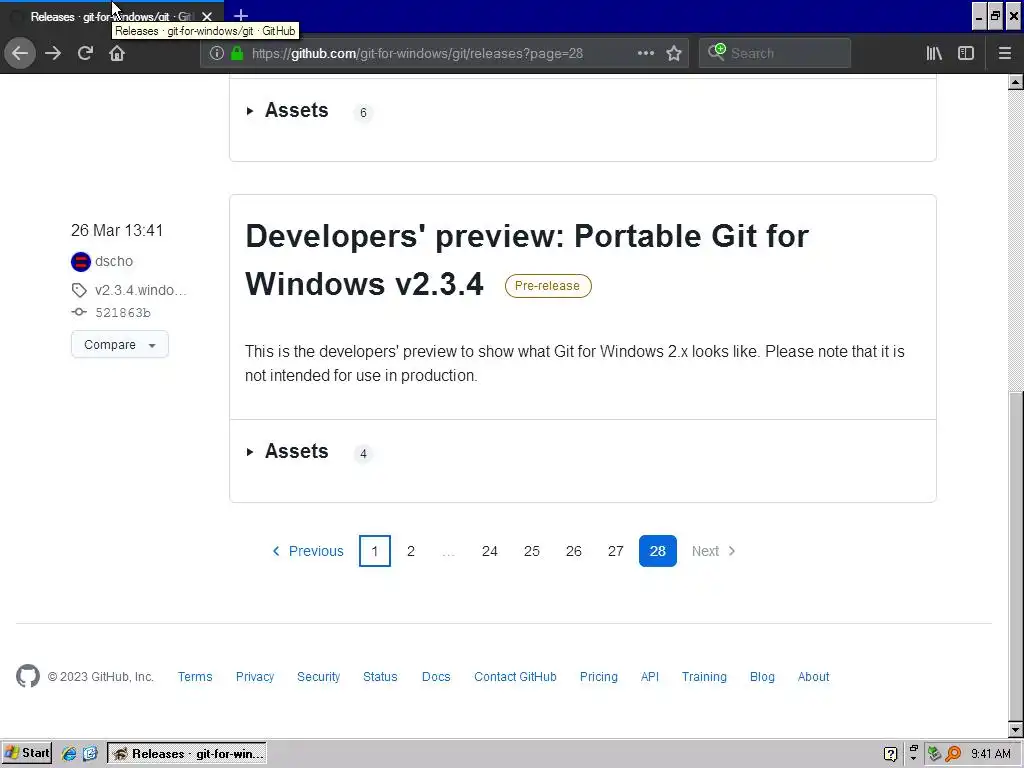Open the Blog footer link
The height and width of the screenshot is (768, 1024).
tap(762, 677)
